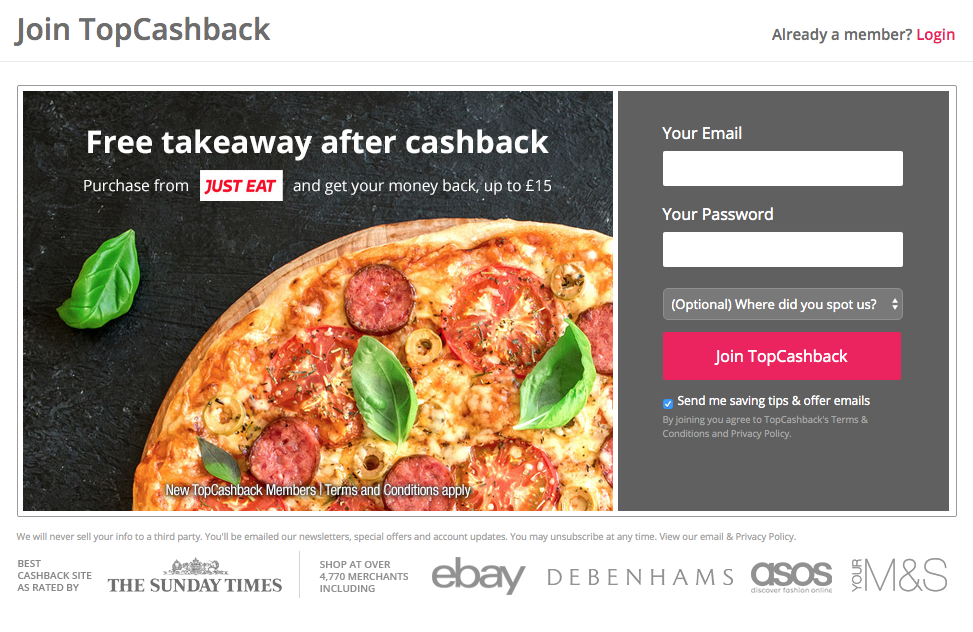The image size is (973, 632).
Task: Click The Sunday Times logo
Action: [x=195, y=576]
